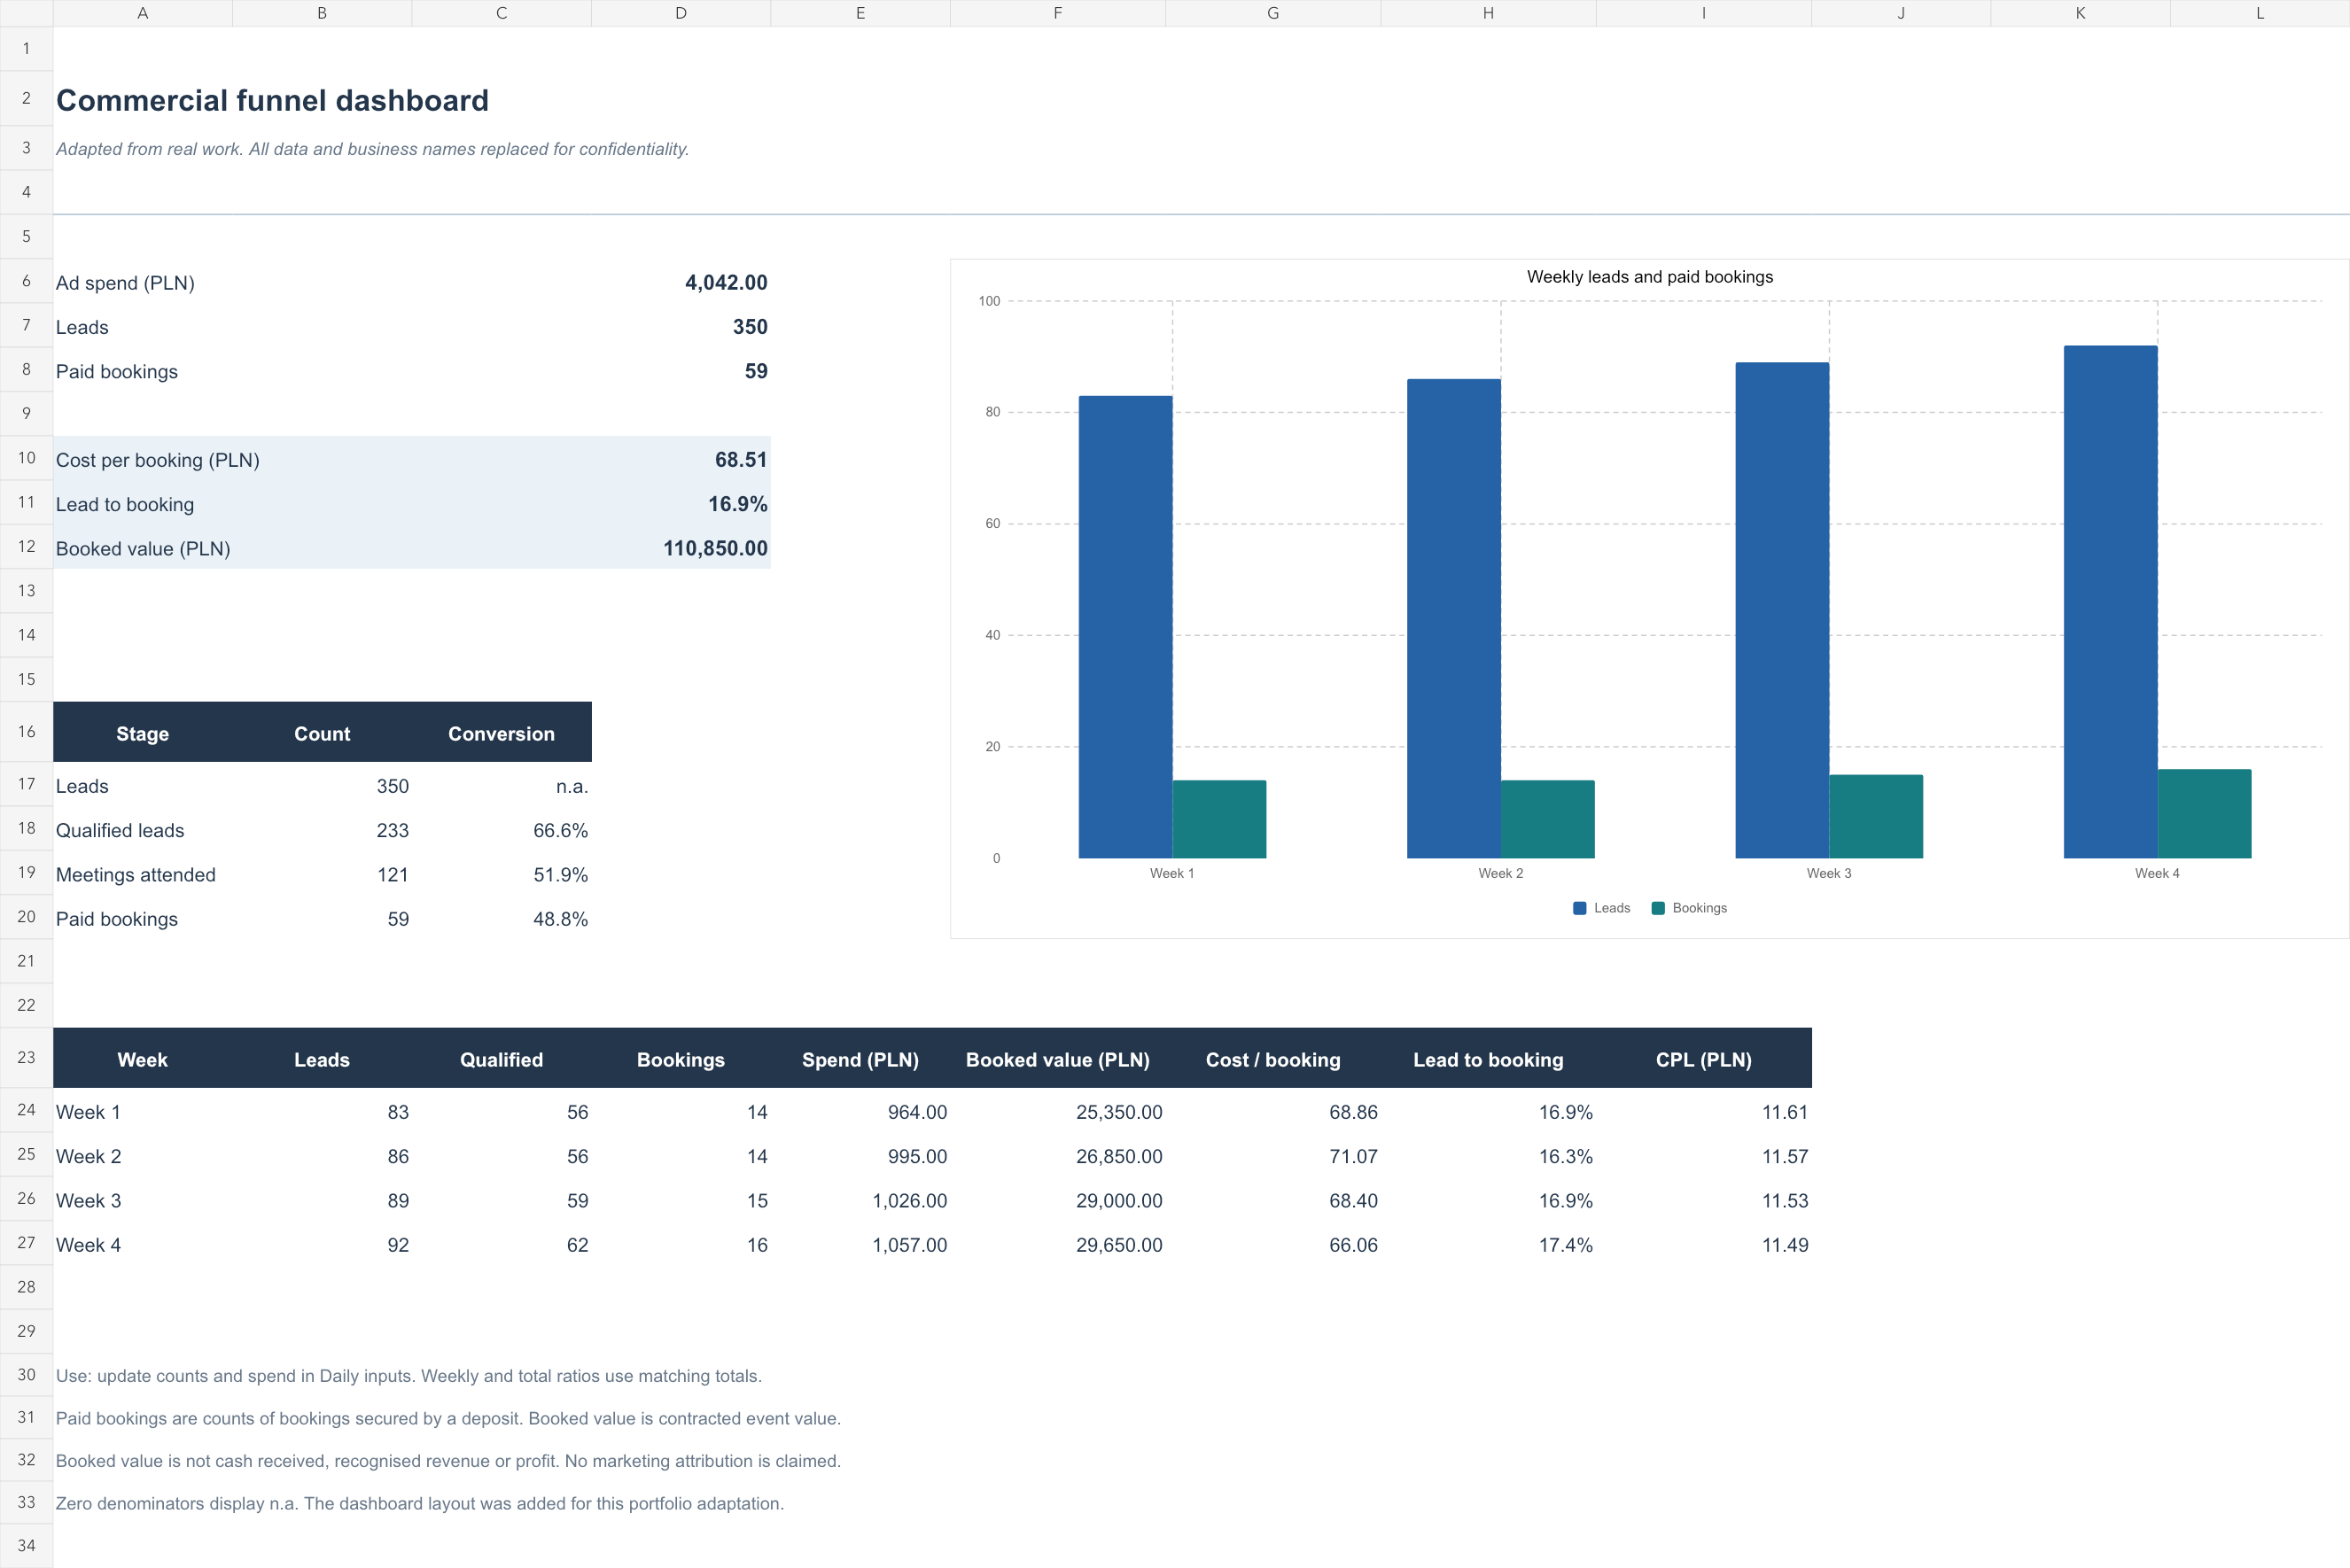Click the Stage table header cell
The width and height of the screenshot is (2350, 1568).
click(143, 733)
